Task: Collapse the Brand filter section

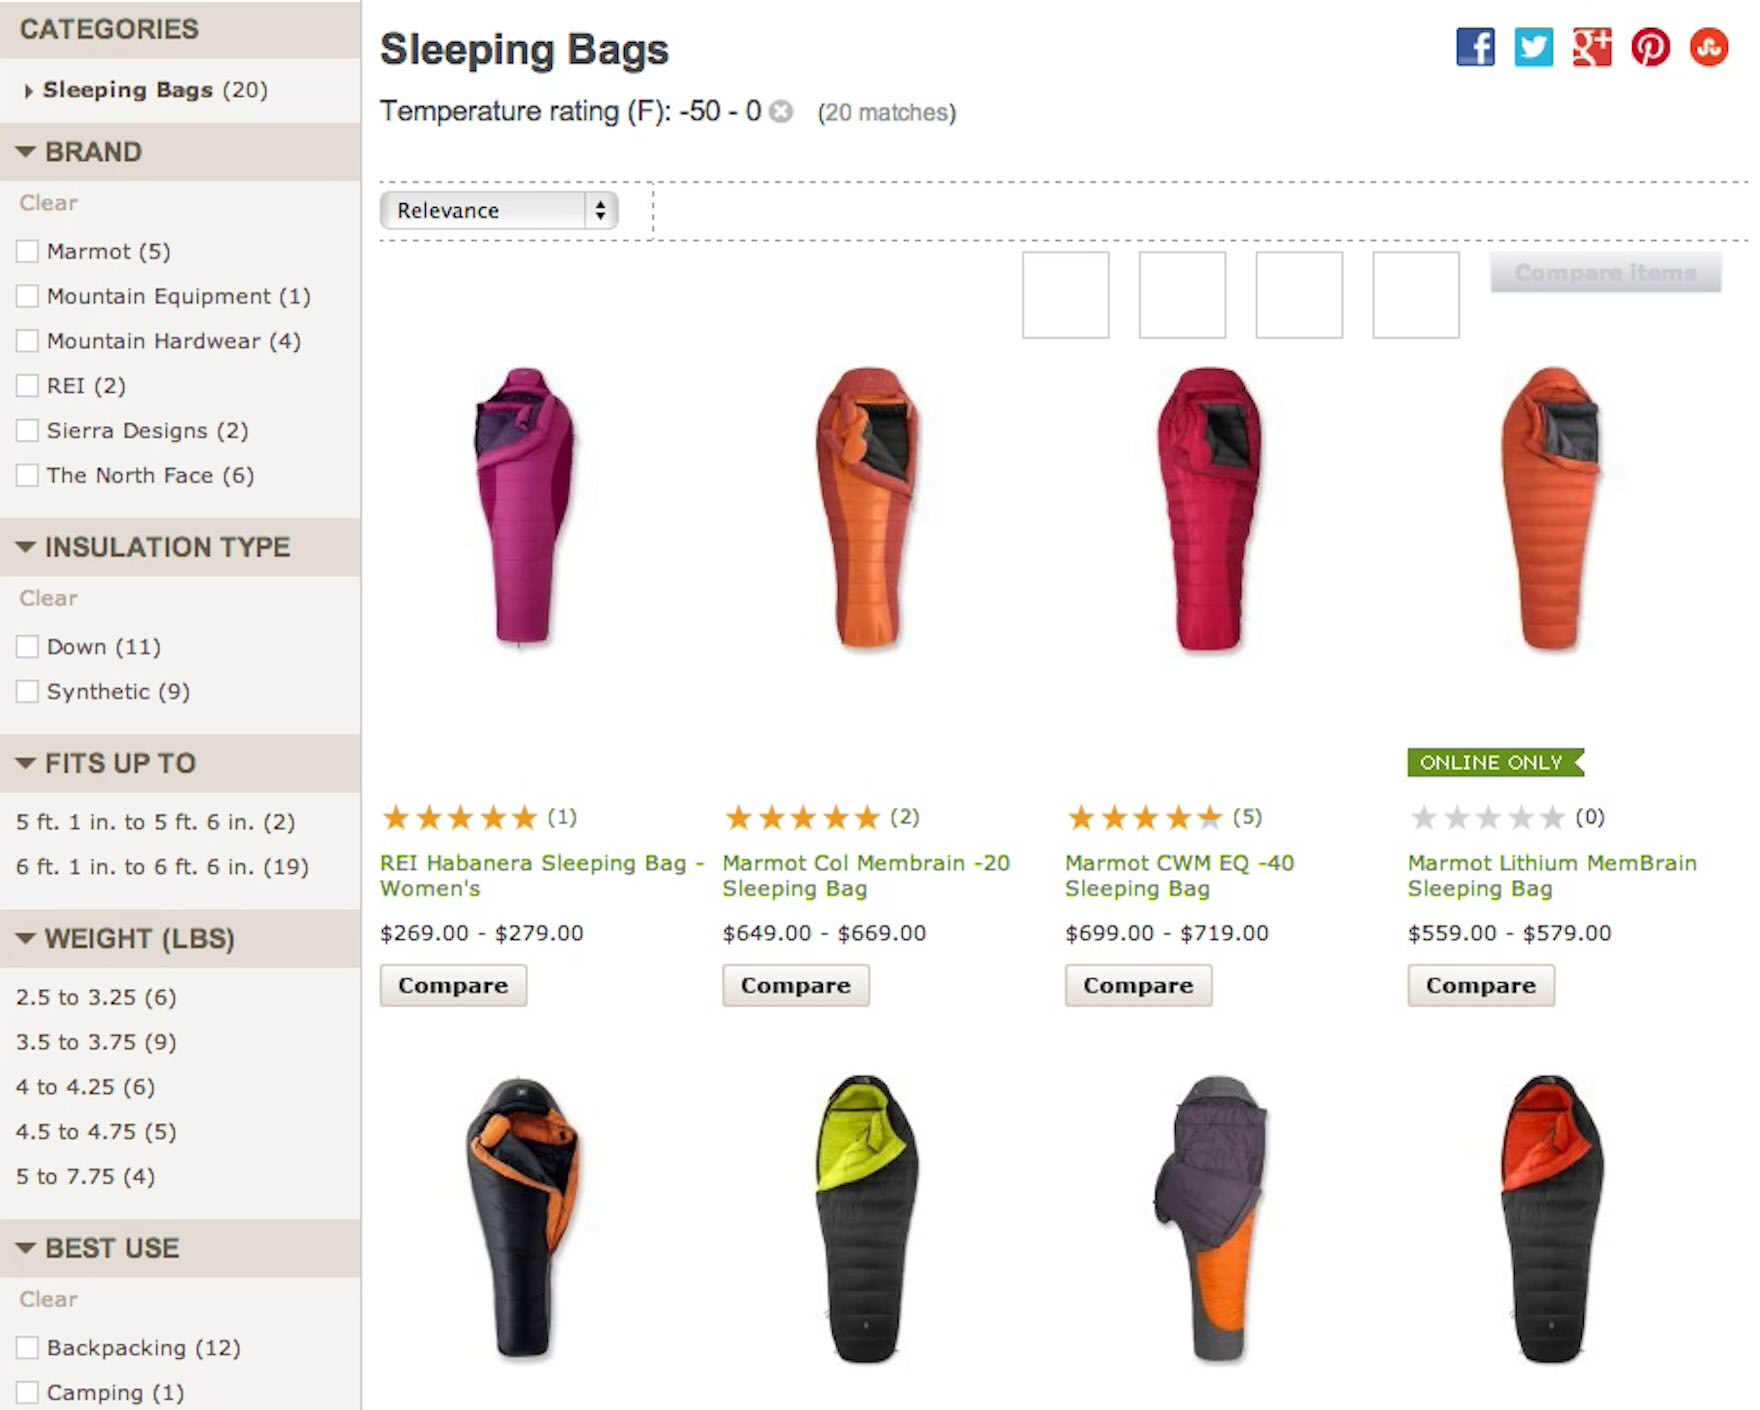Action: [x=26, y=152]
